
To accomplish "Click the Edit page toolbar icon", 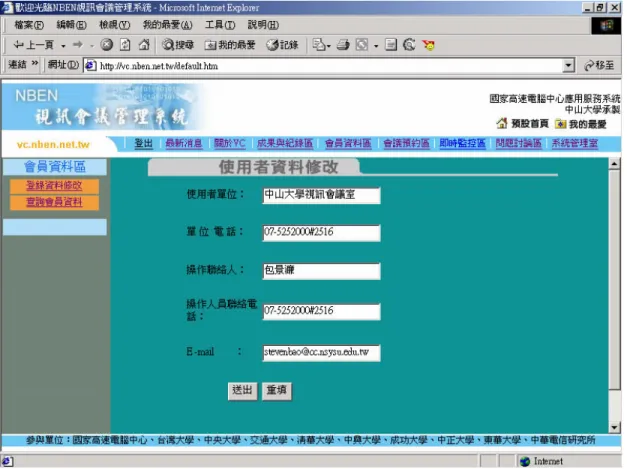I will (362, 45).
